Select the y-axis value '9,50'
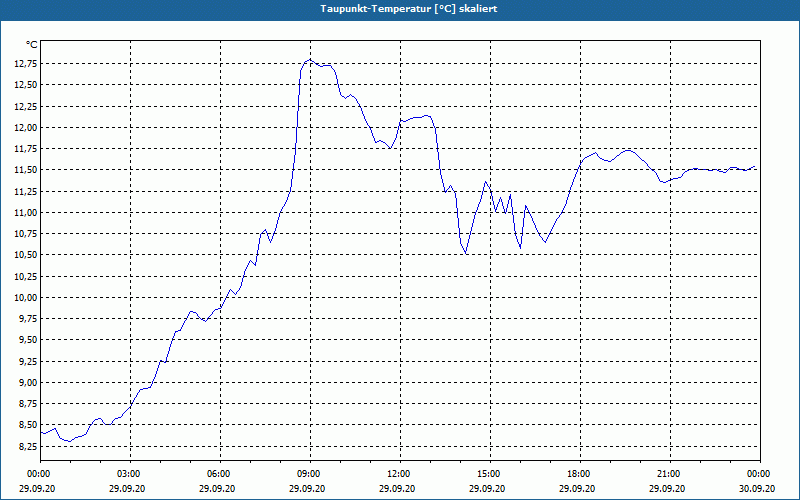This screenshot has height=500, width=800. pyautogui.click(x=27, y=340)
